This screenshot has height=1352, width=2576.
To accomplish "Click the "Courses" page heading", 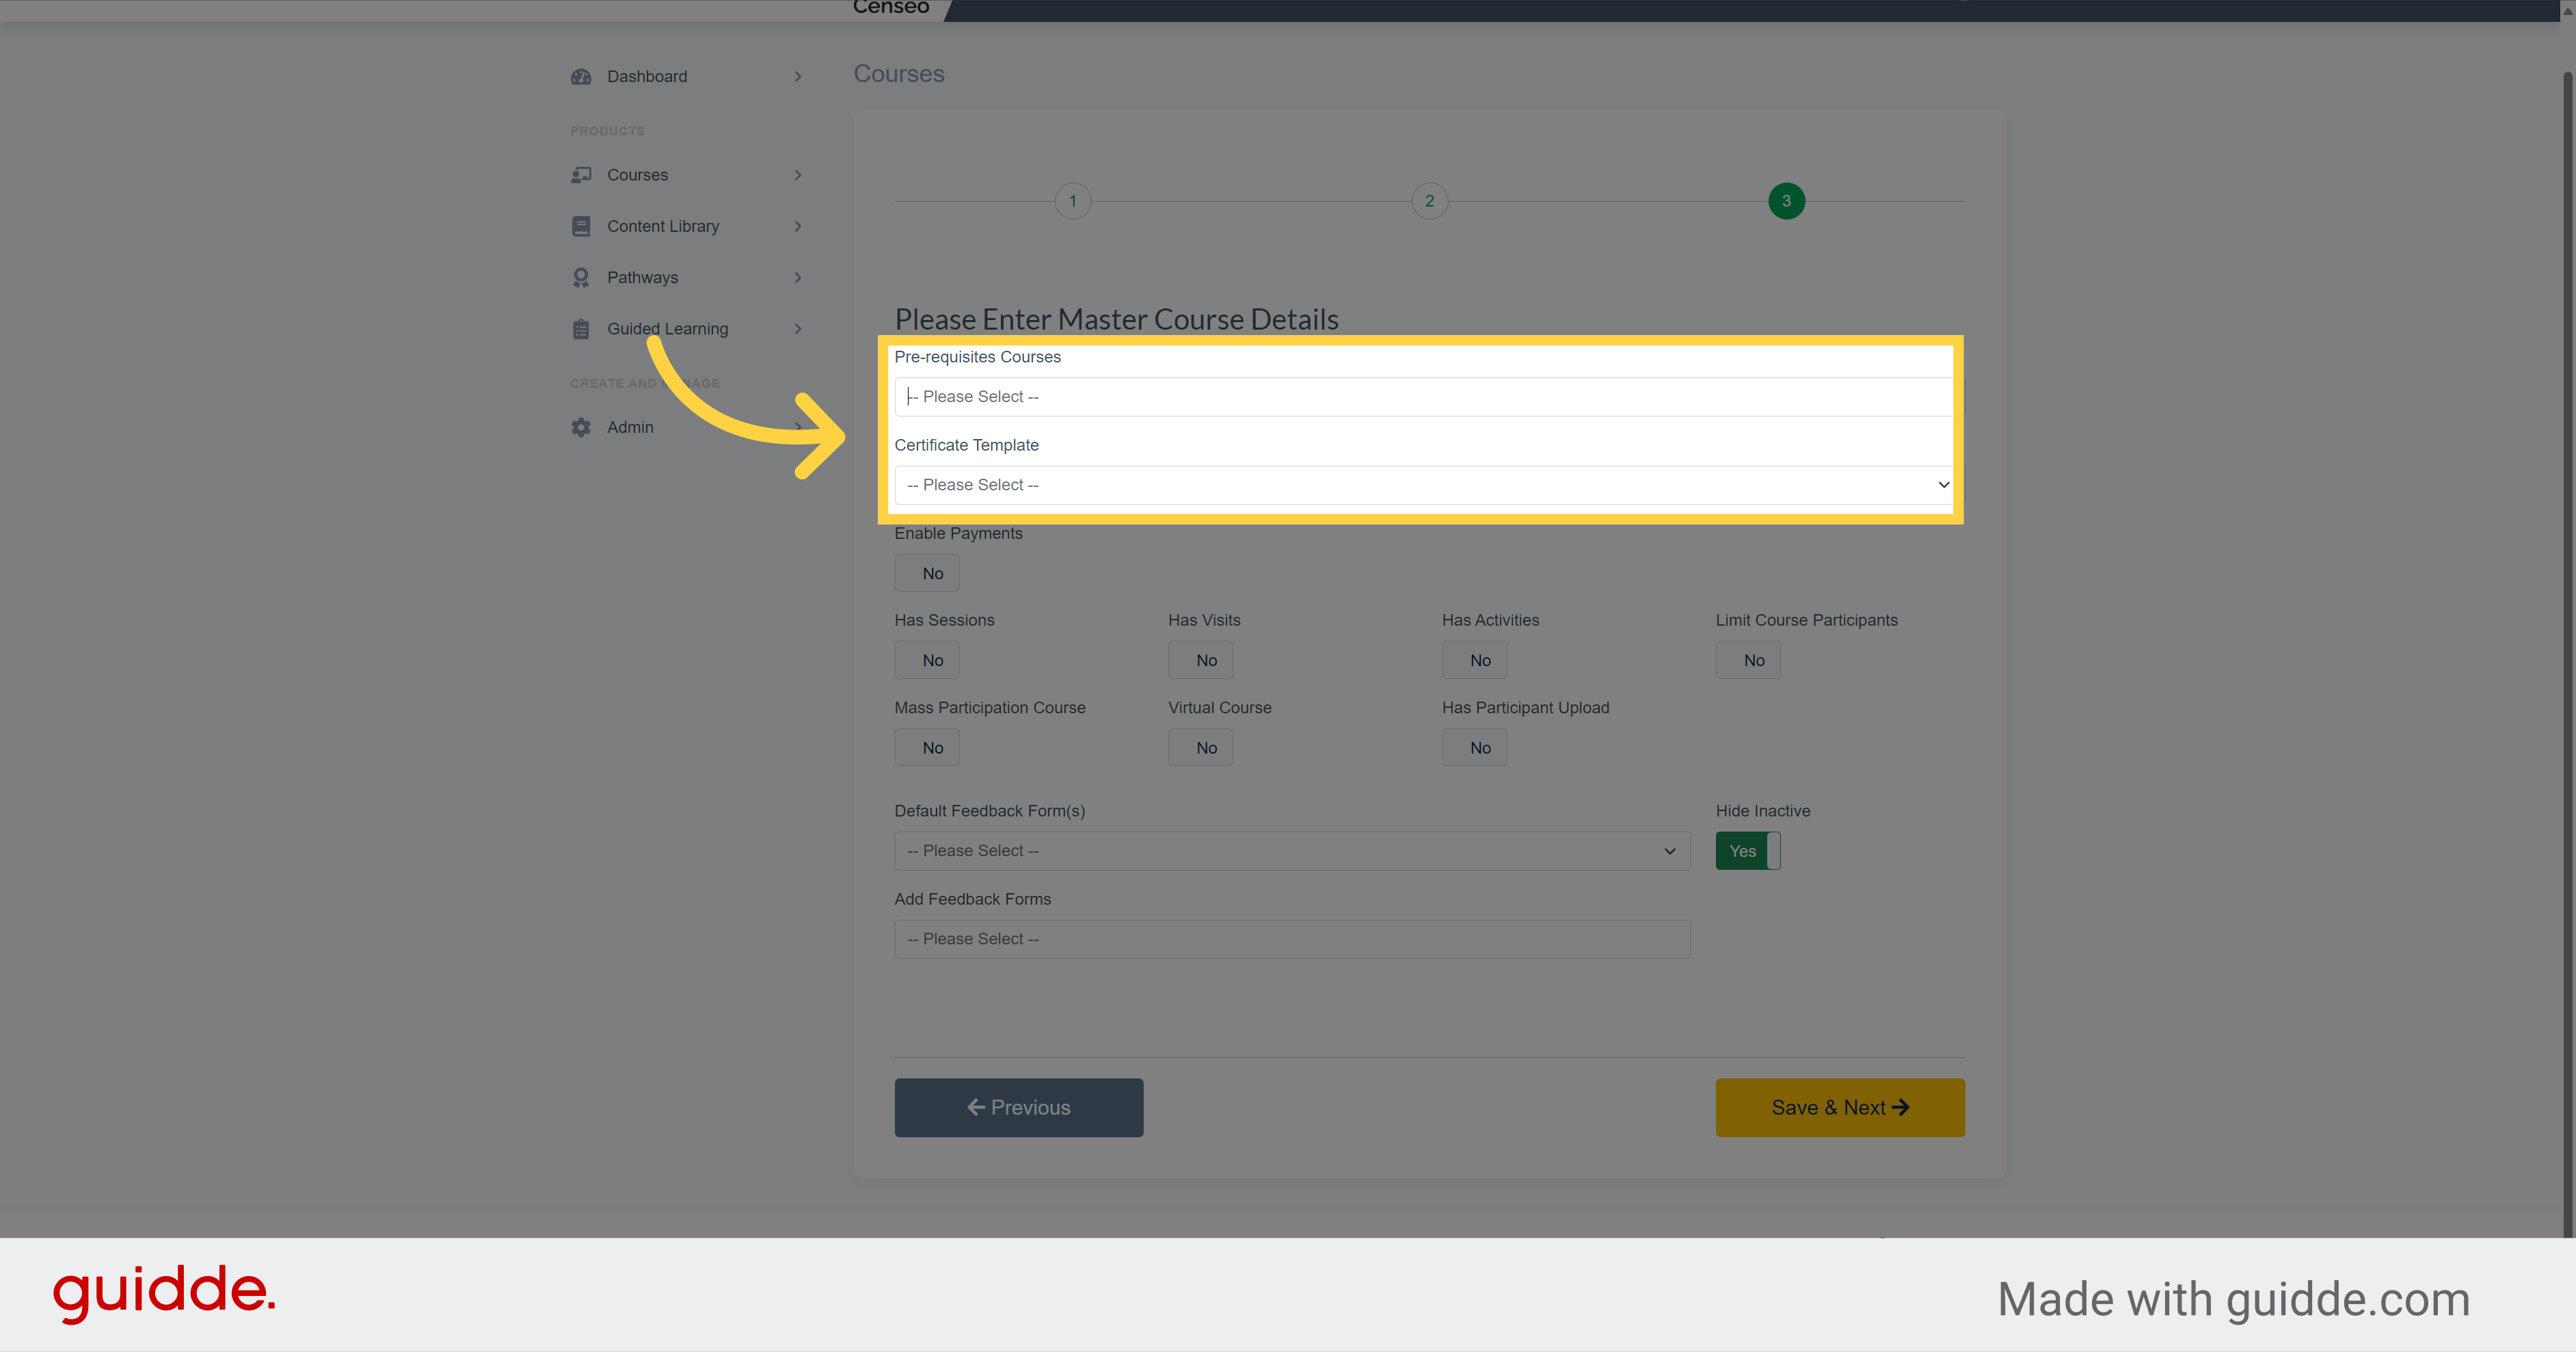I will [x=898, y=74].
